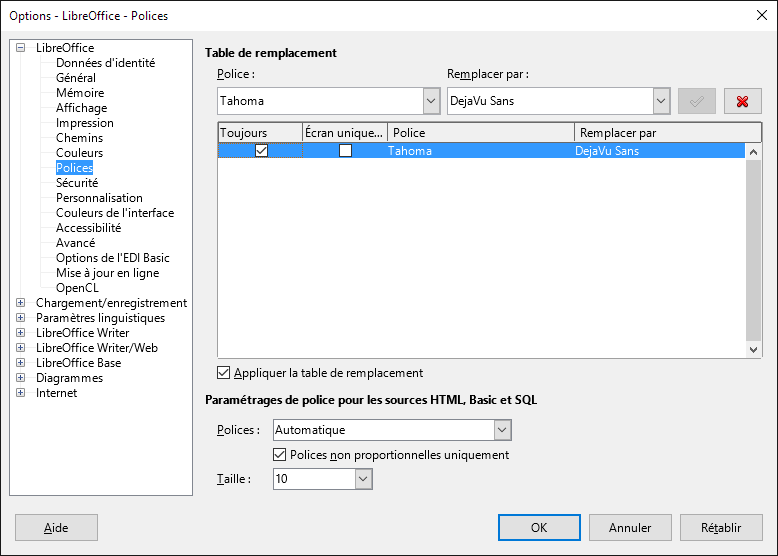Viewport: 778px width, 556px height.
Task: Click into the Taille size field showing 10
Action: tap(314, 479)
